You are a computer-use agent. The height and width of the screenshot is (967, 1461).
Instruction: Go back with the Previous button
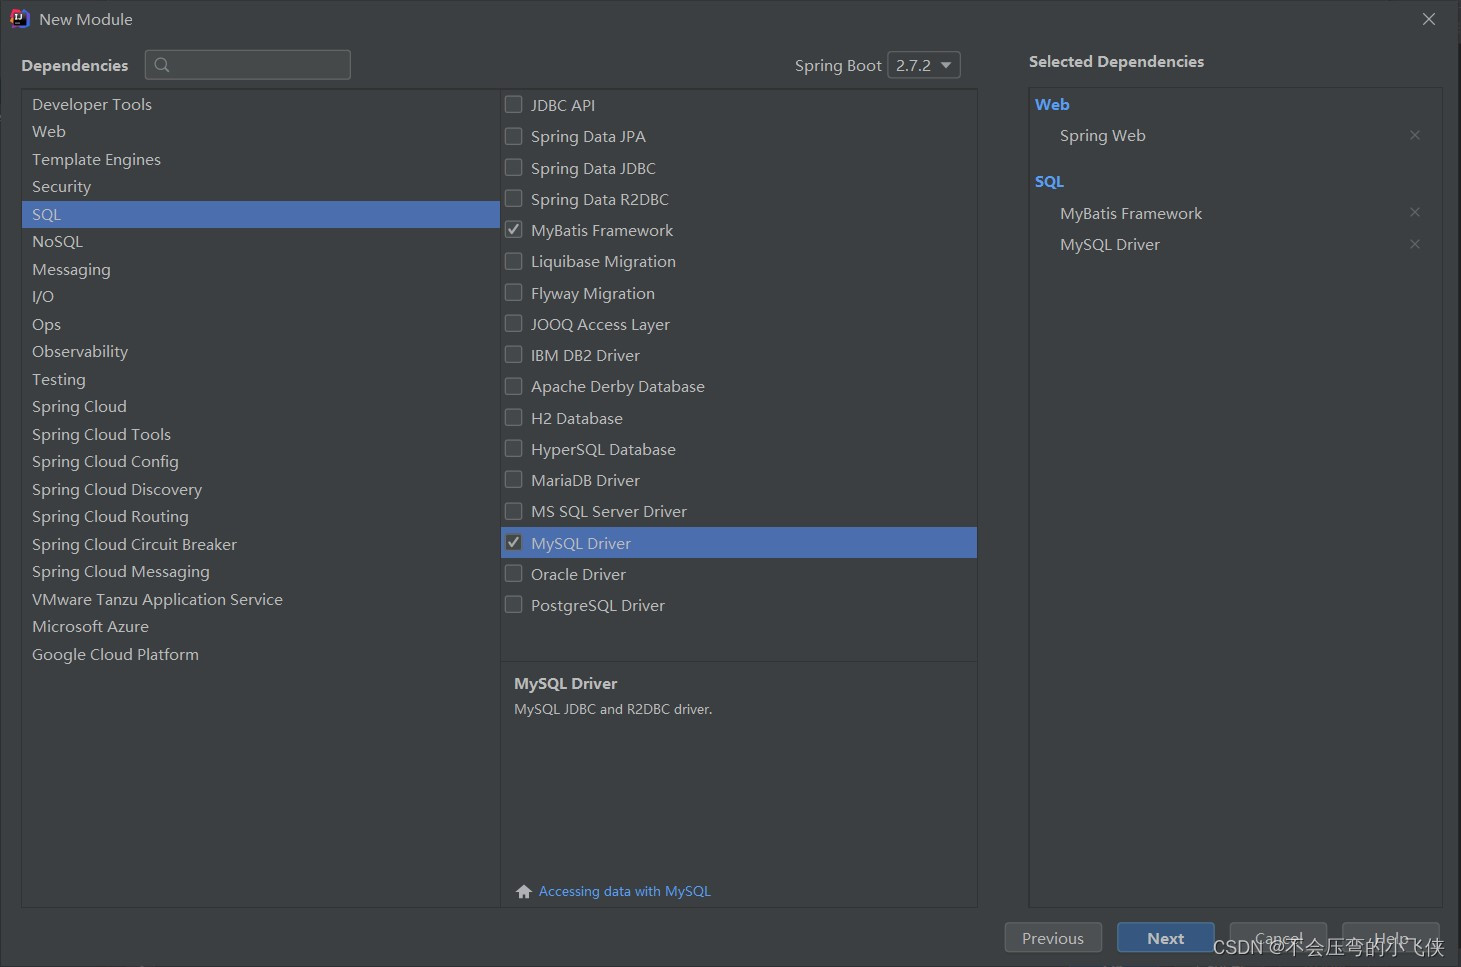[1053, 938]
